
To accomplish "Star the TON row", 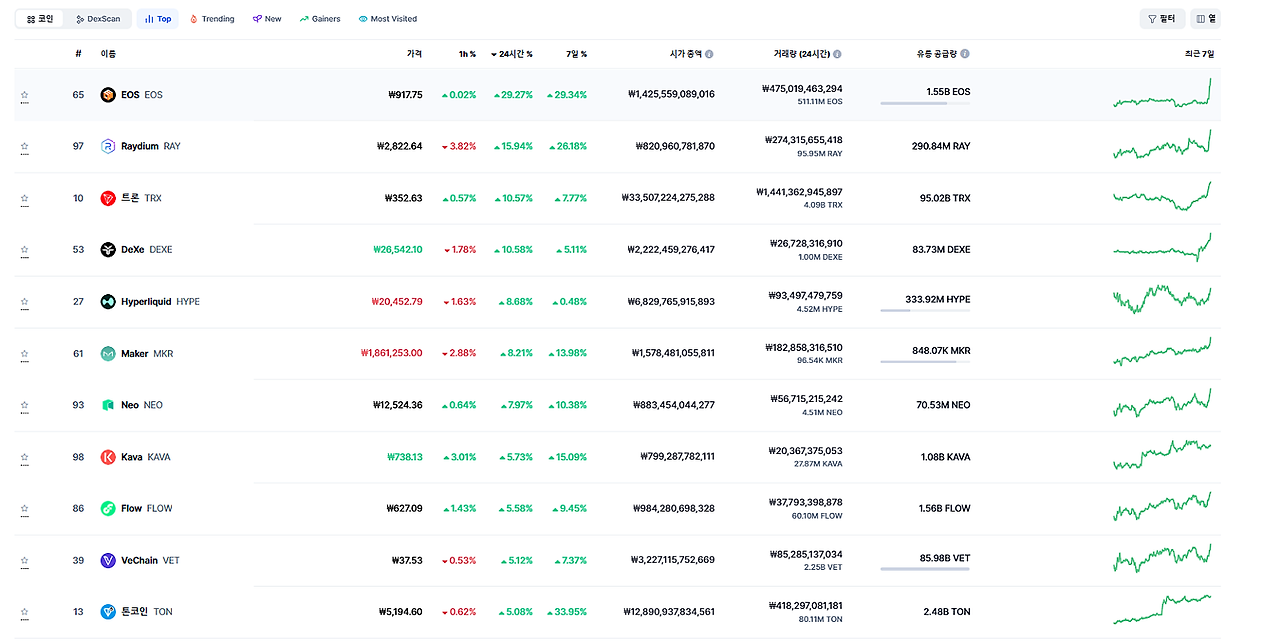I will [x=25, y=614].
